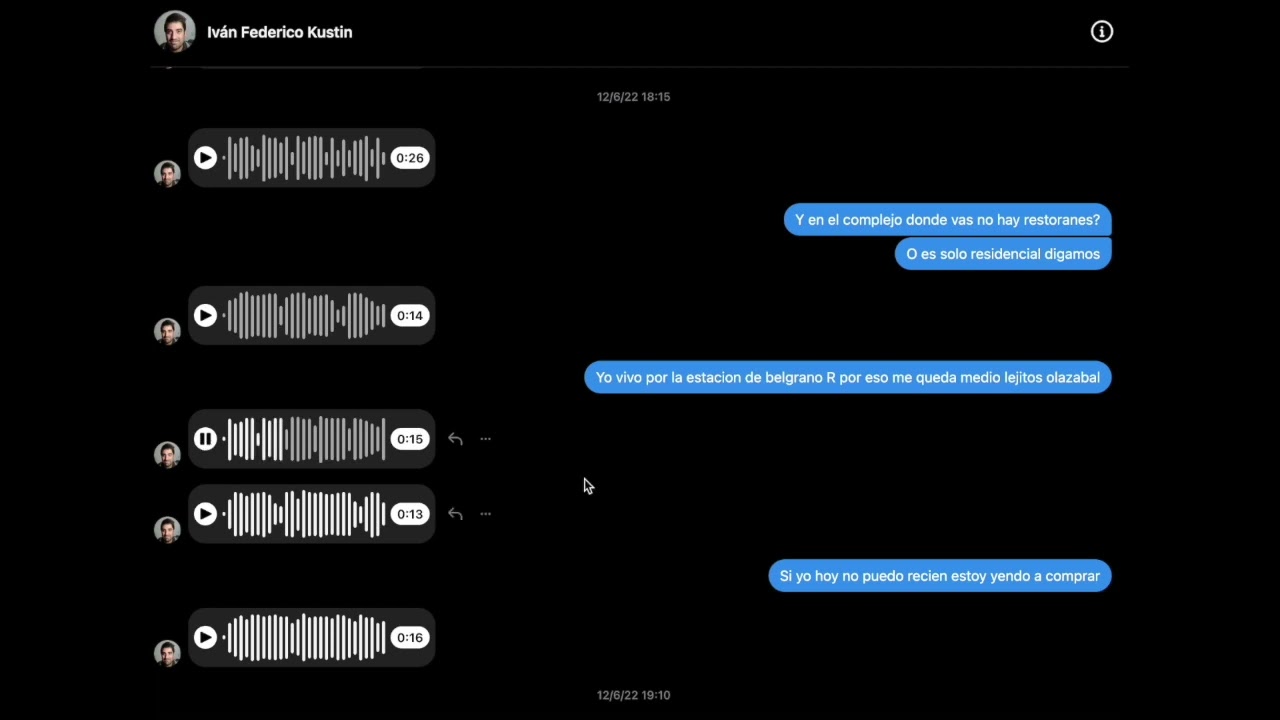Select the "O es solo residencial digamos" message

pyautogui.click(x=1002, y=254)
